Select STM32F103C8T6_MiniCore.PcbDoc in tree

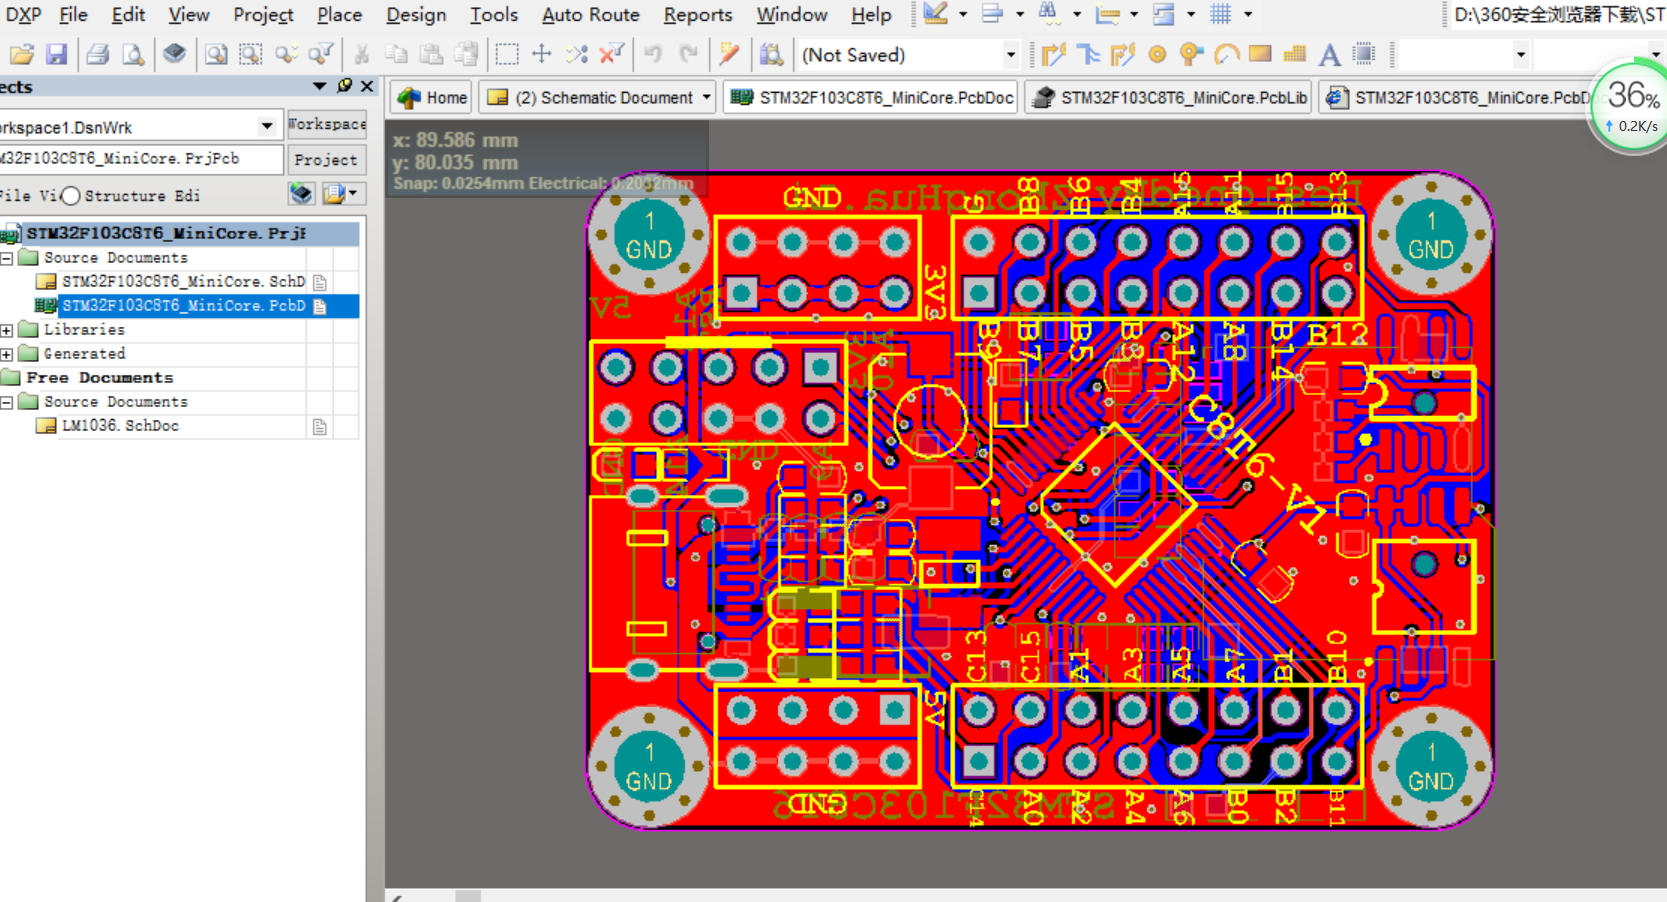pyautogui.click(x=183, y=306)
